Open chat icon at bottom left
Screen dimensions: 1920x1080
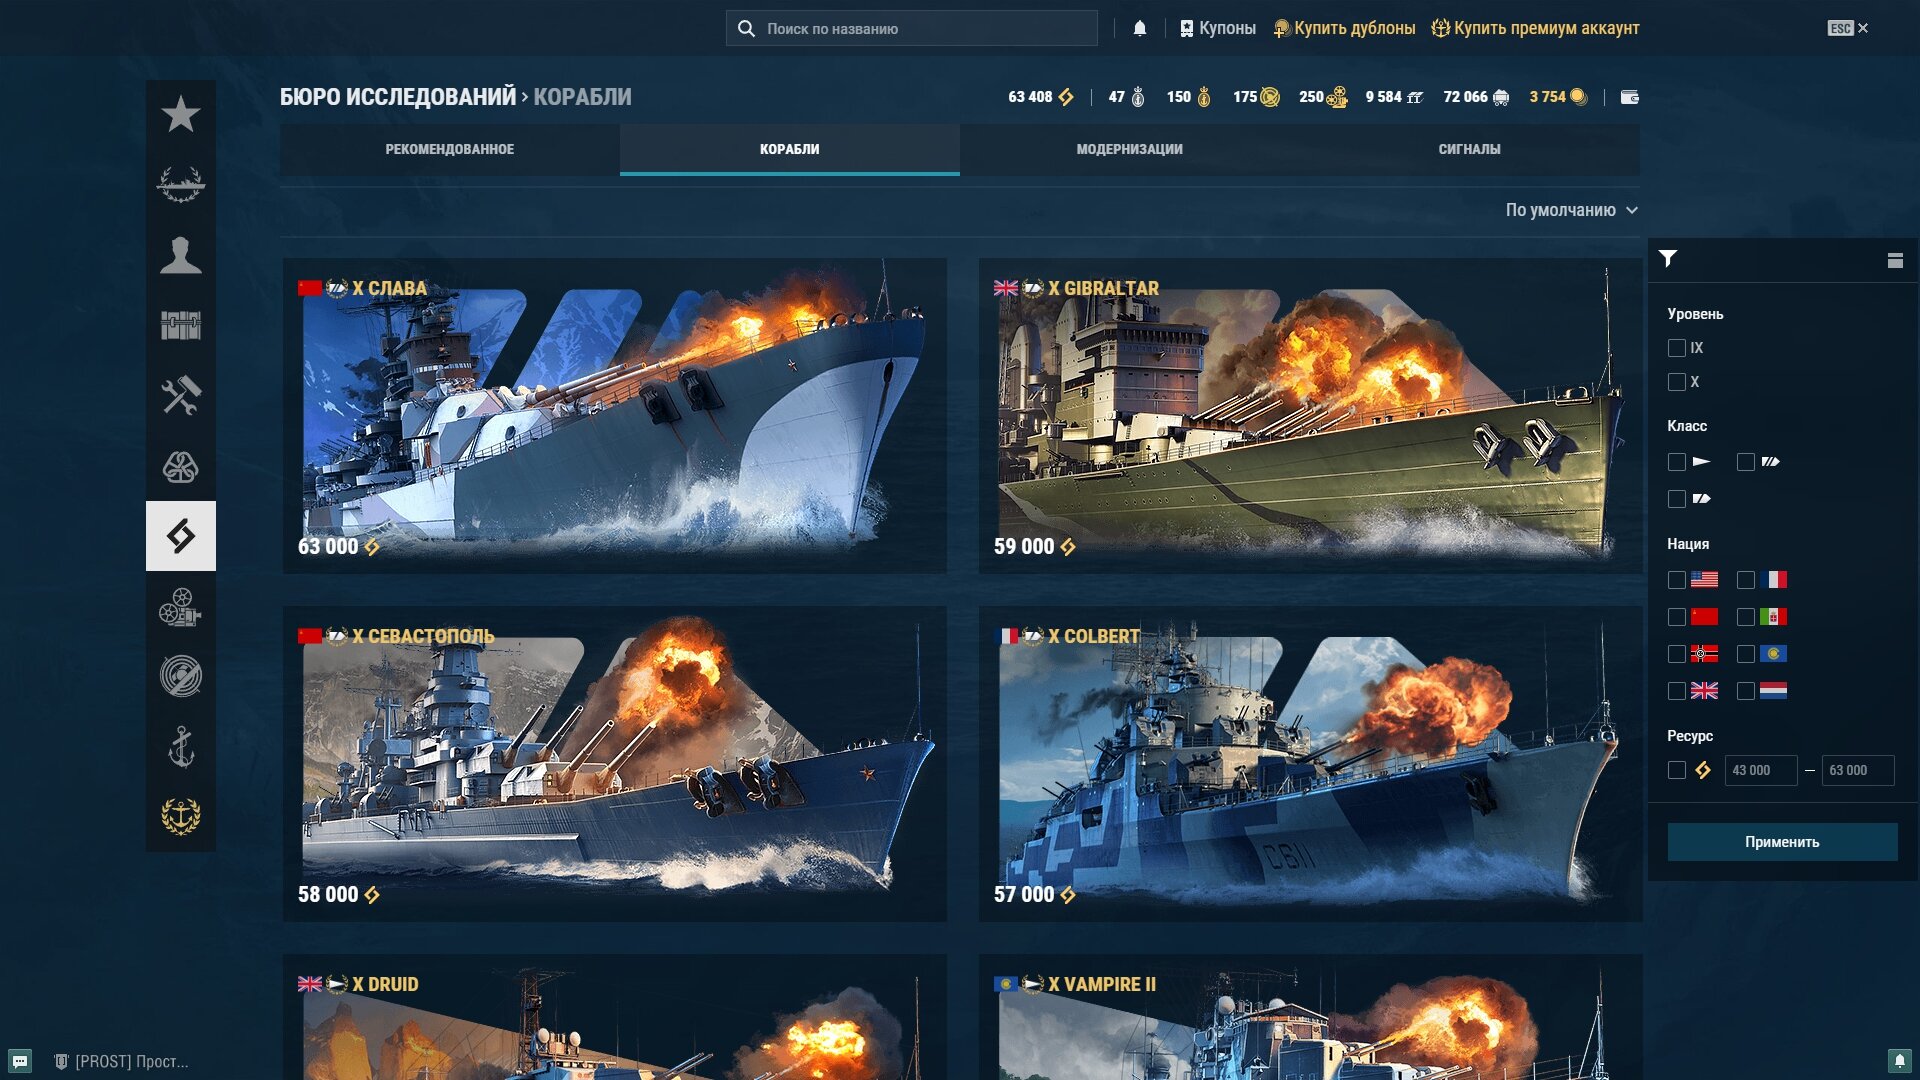(20, 1061)
